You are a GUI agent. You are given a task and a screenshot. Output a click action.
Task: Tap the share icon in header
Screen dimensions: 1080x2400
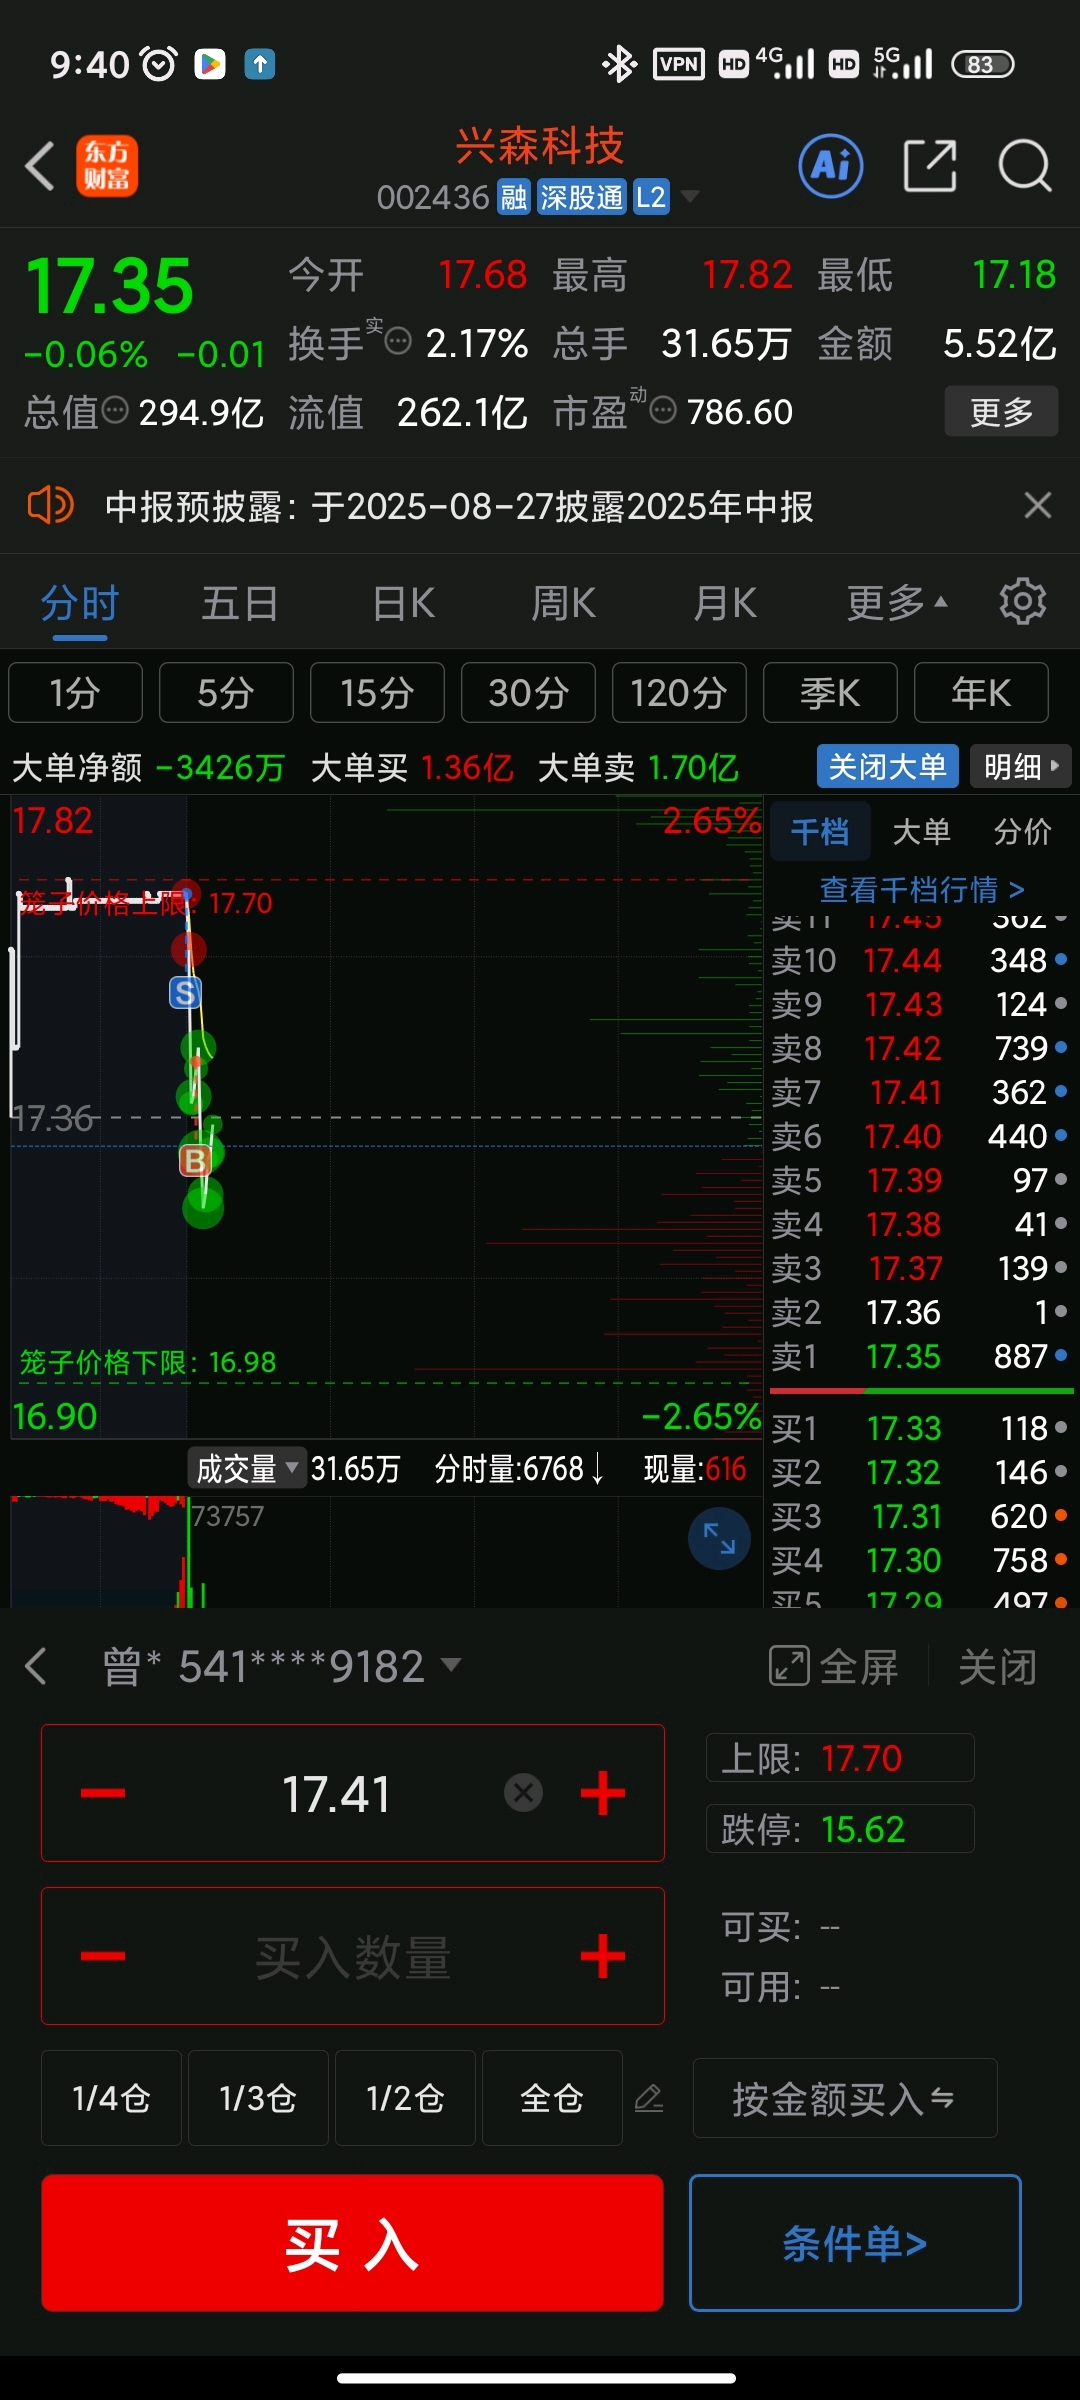tap(929, 165)
